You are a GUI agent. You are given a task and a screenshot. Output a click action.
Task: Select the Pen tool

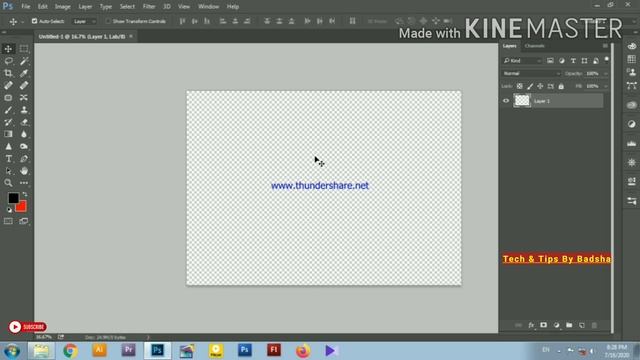click(24, 159)
